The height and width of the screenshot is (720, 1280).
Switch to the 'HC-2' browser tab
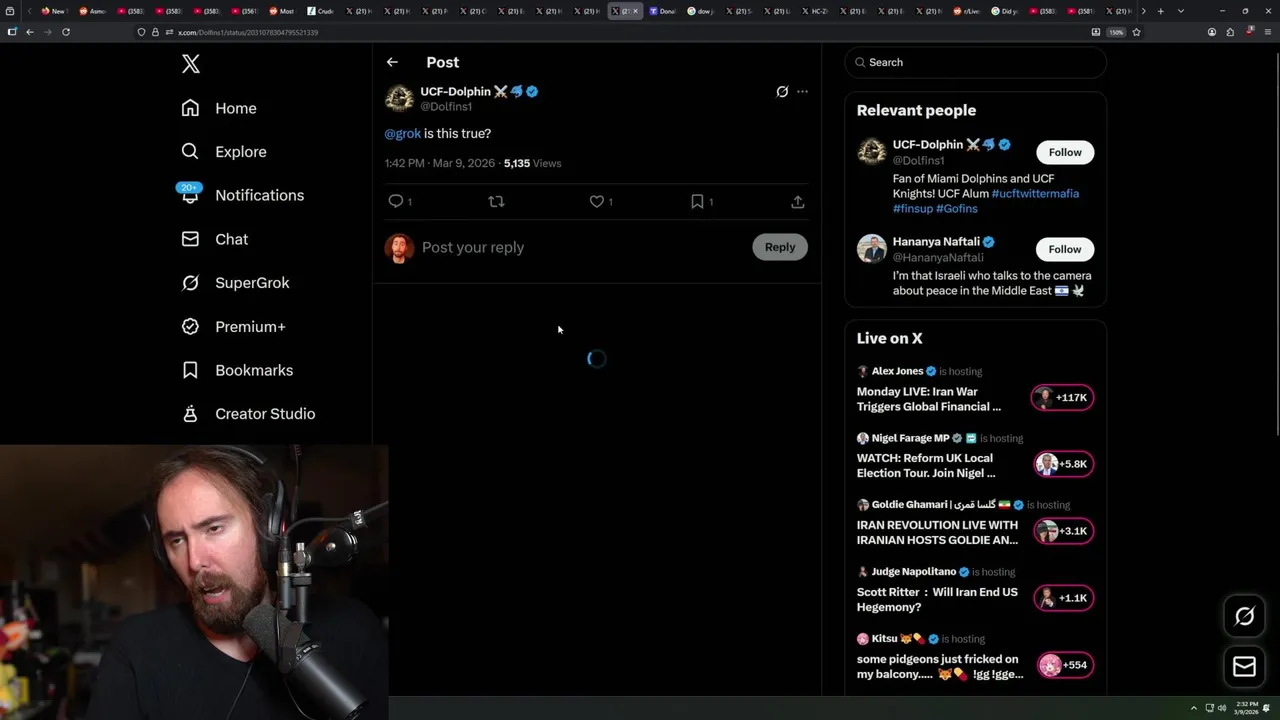tap(816, 11)
